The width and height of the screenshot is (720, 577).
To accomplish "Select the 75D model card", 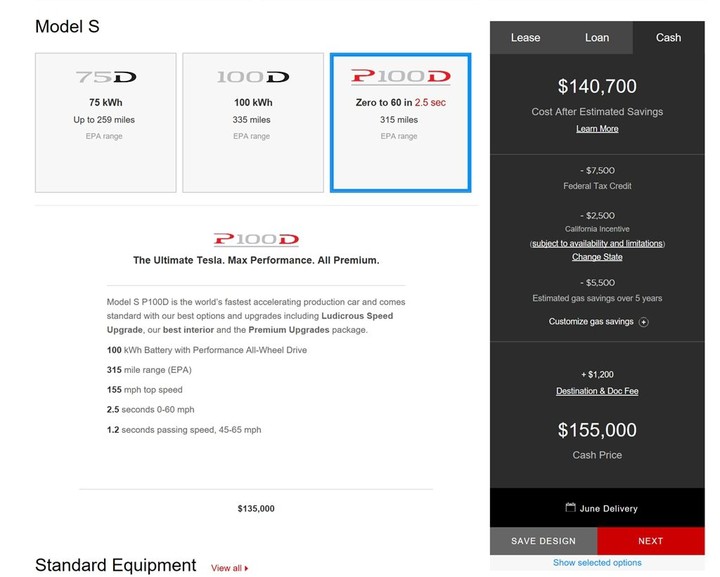I will click(106, 123).
